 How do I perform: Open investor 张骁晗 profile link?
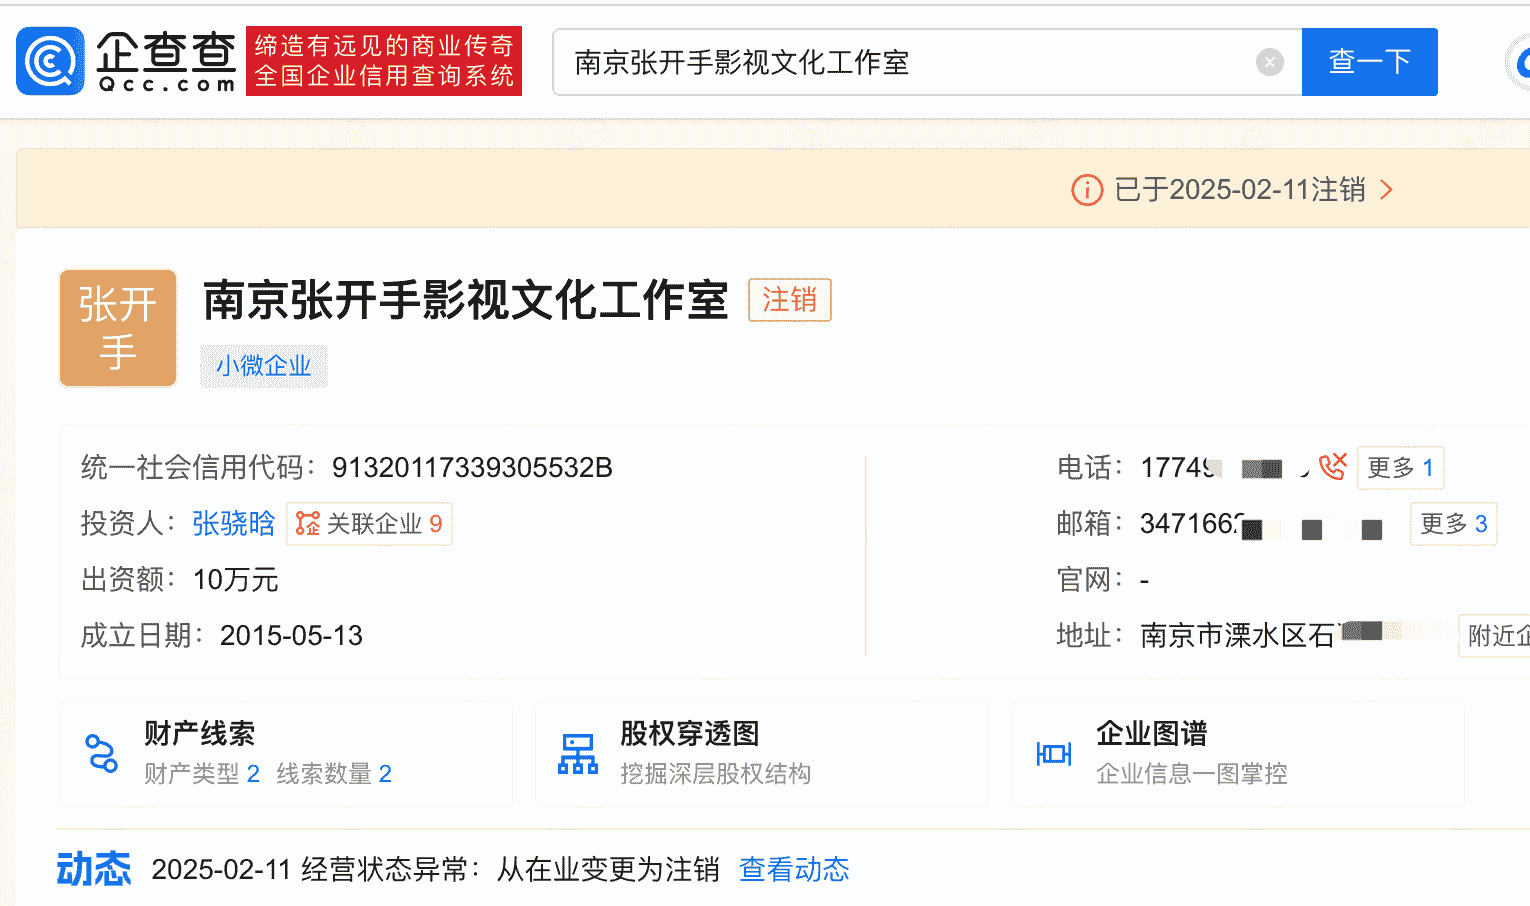233,523
